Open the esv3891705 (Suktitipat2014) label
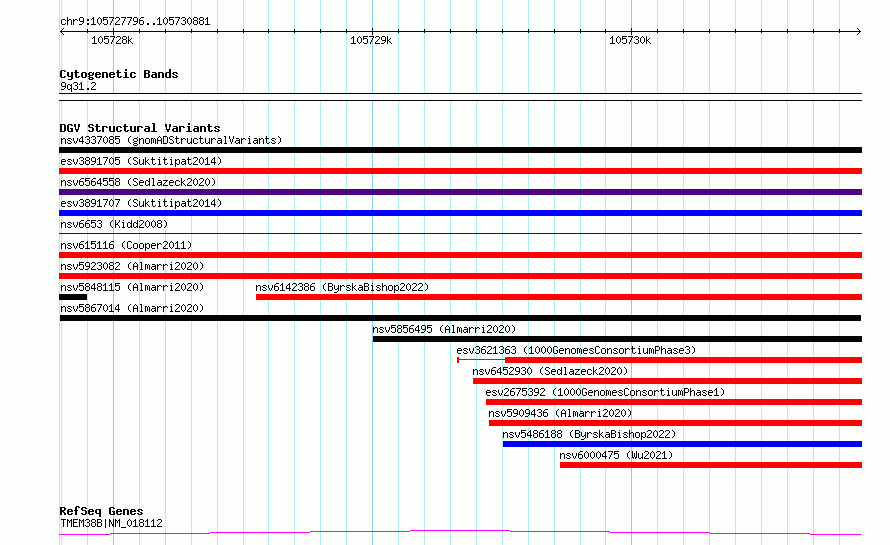The image size is (890, 545). (x=141, y=161)
